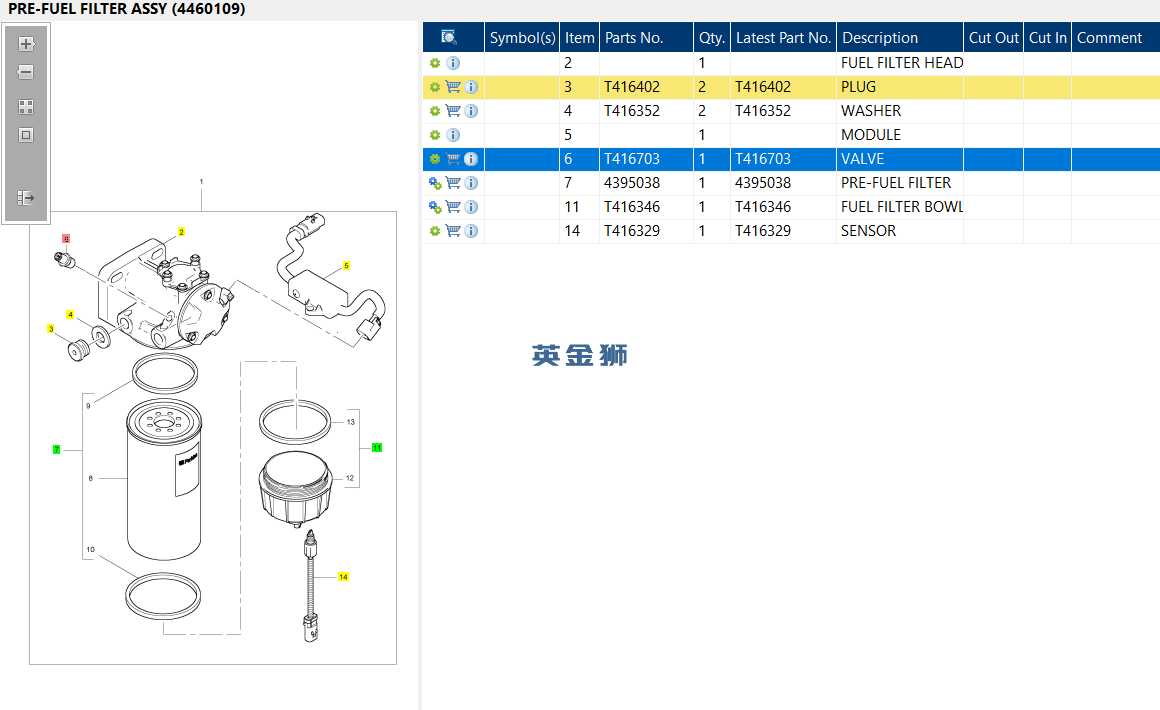Image resolution: width=1160 pixels, height=710 pixels.
Task: Click the SENSOR description cell
Action: 900,231
